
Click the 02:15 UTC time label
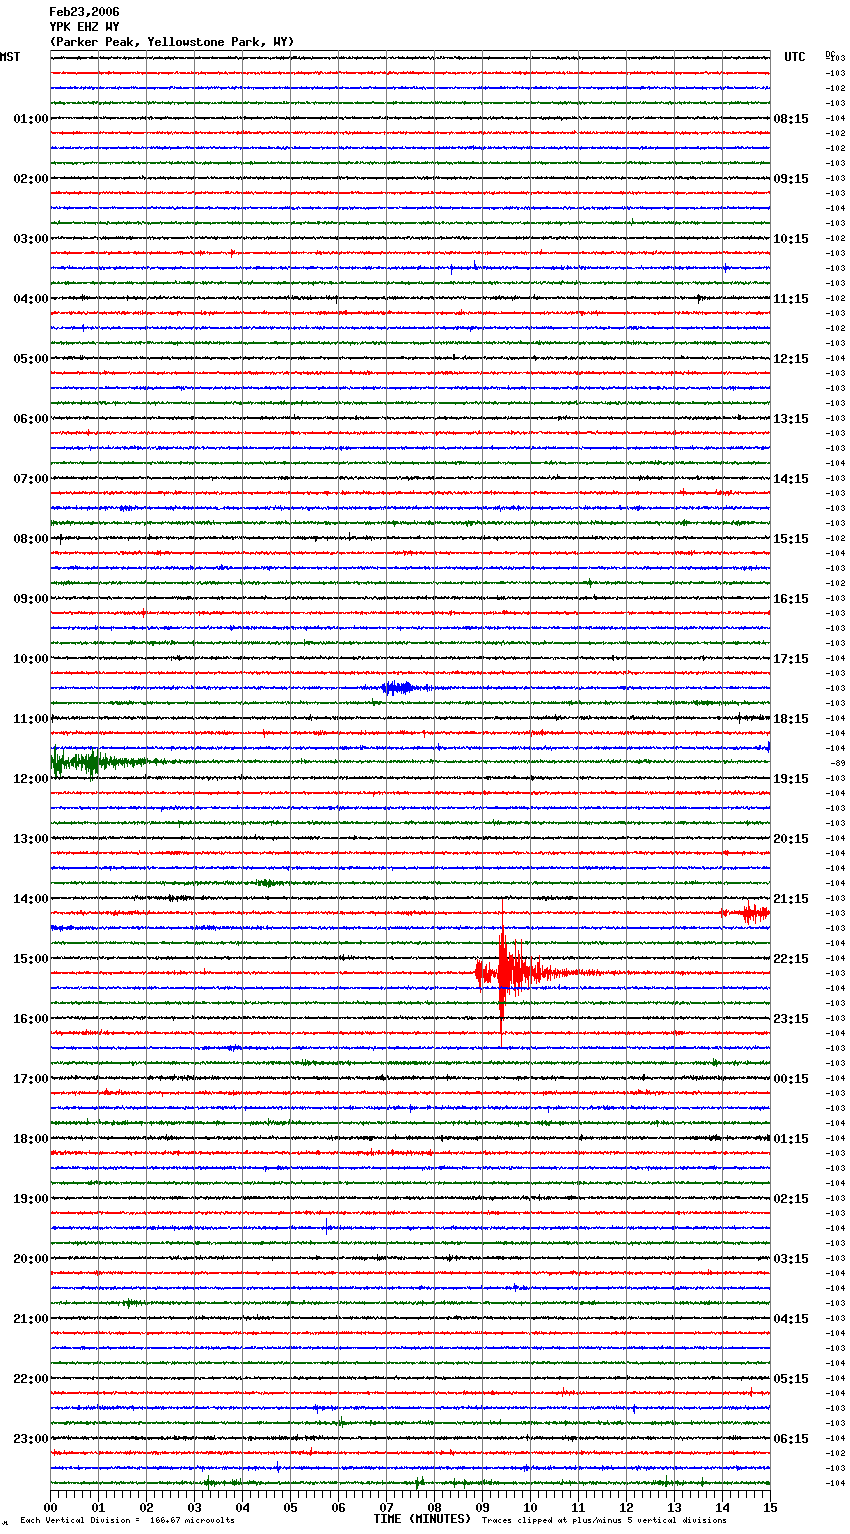(791, 1199)
